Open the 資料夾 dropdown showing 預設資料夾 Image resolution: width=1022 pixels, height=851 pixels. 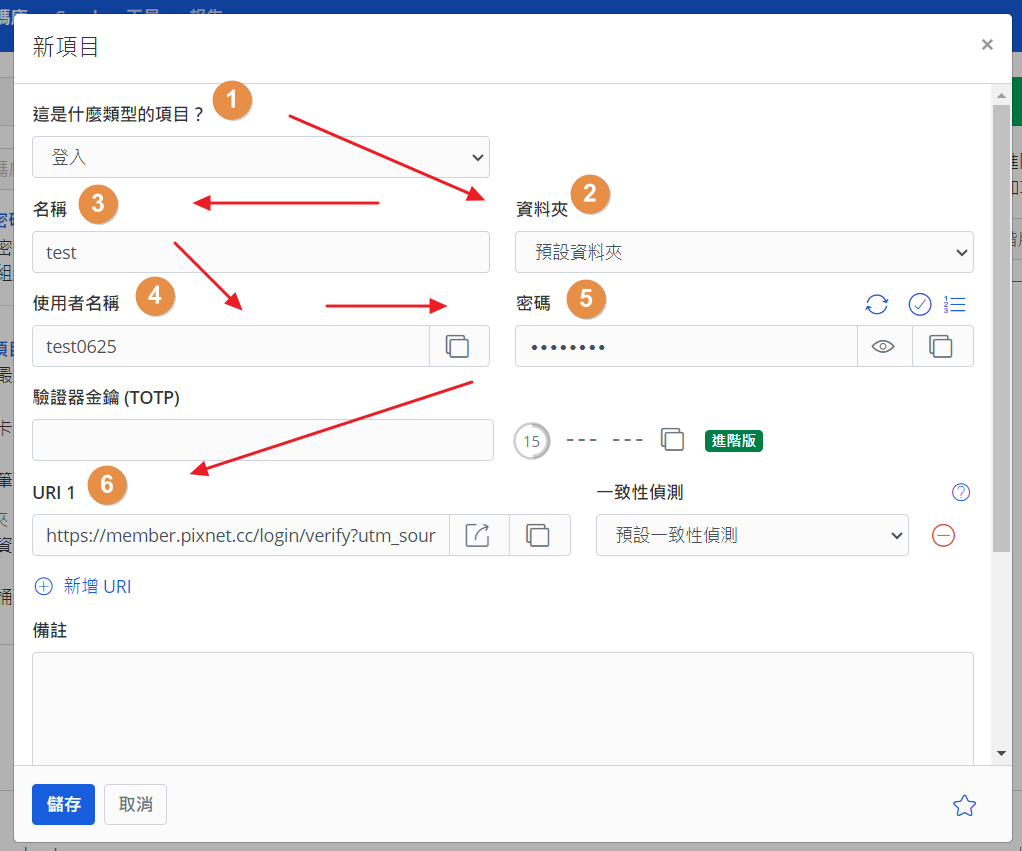pyautogui.click(x=744, y=252)
